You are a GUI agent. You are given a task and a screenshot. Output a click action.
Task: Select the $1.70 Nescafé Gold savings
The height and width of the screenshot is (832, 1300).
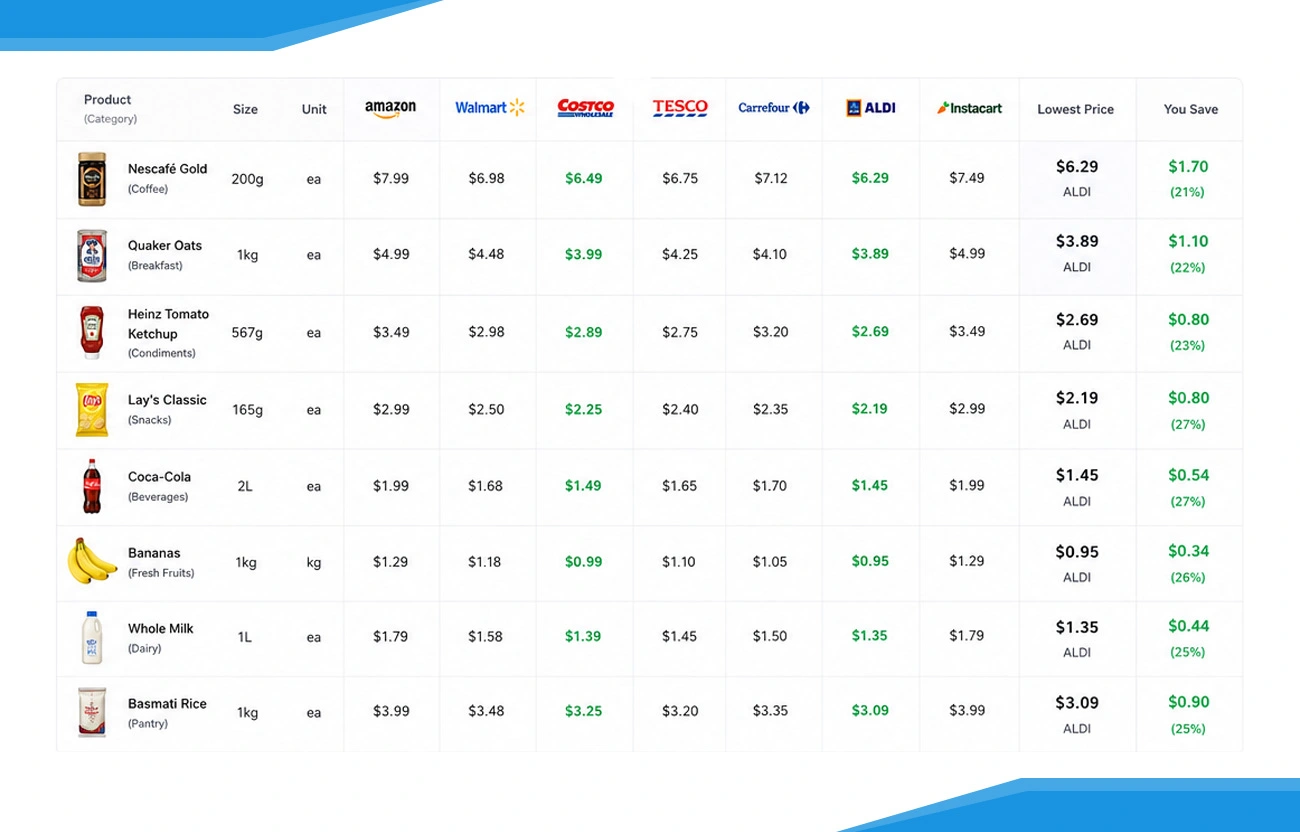coord(1188,167)
